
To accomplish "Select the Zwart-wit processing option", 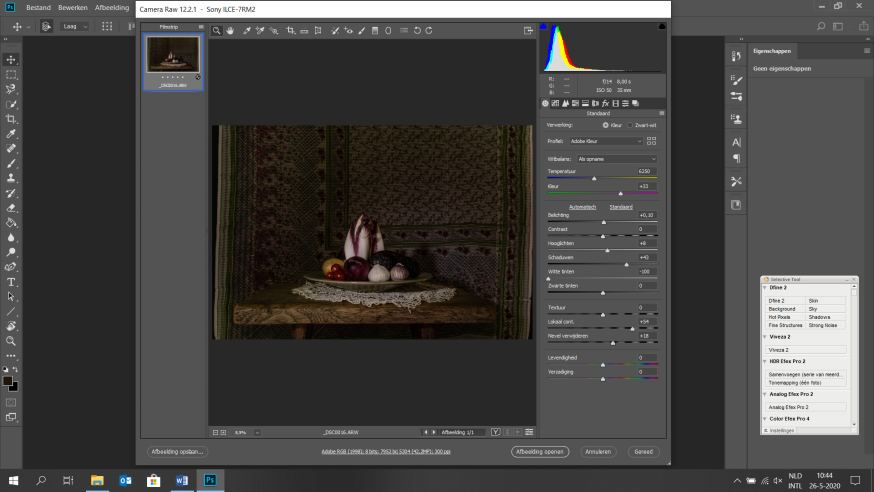I will tap(629, 125).
